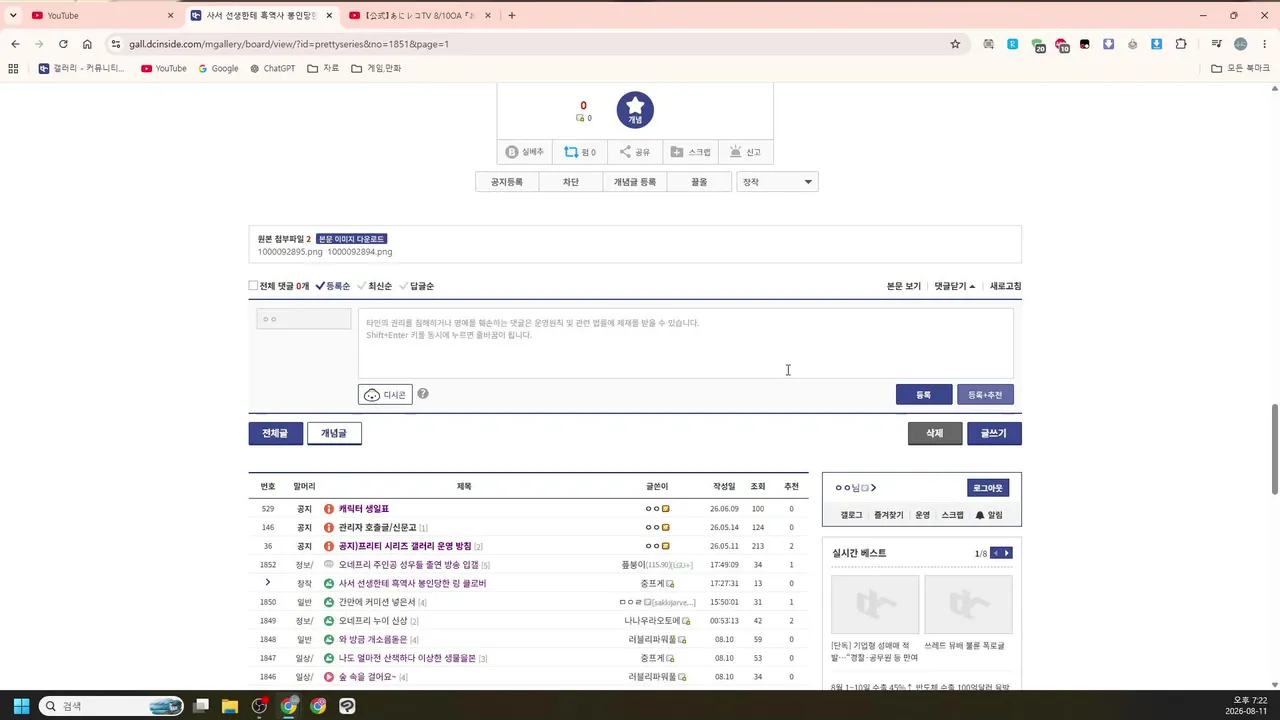
Task: Click the 실베추 button icon
Action: click(512, 152)
